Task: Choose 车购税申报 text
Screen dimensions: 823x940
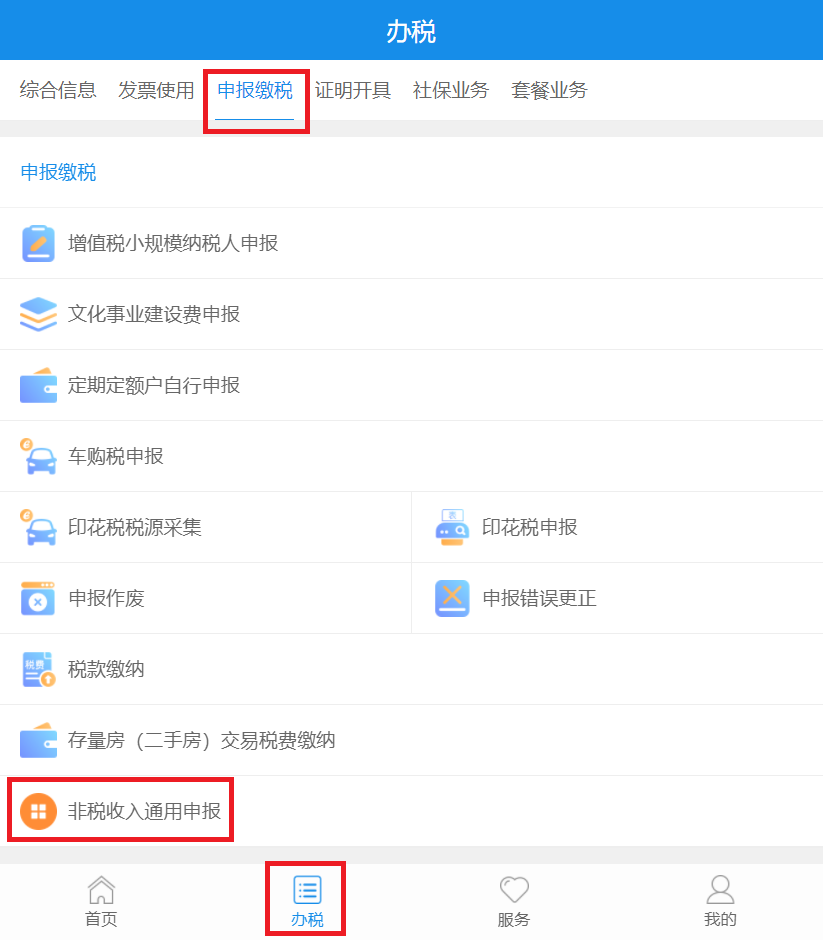Action: click(x=116, y=456)
